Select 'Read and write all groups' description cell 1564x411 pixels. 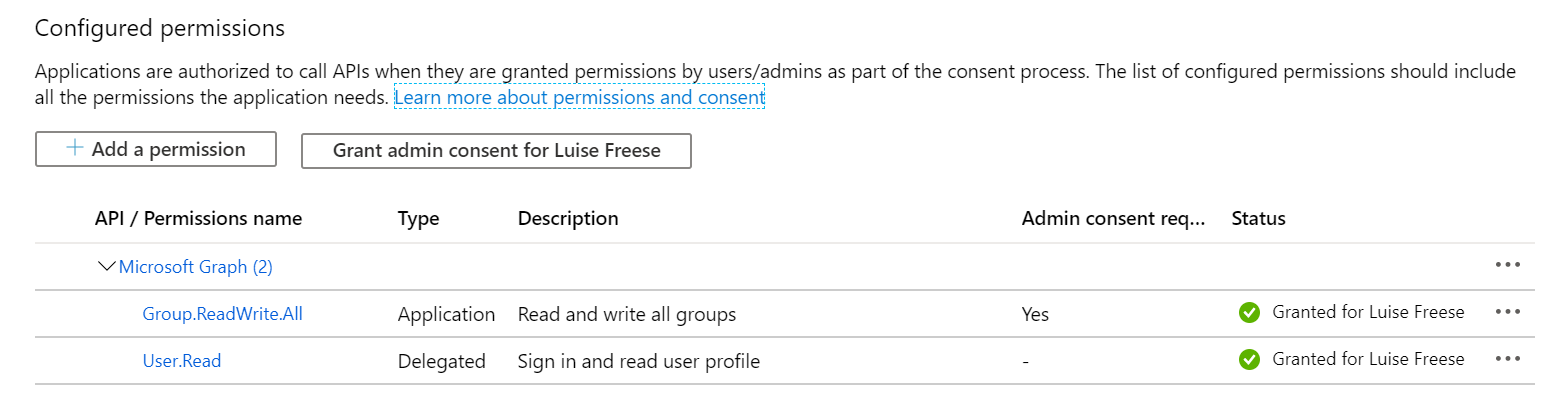tap(626, 314)
